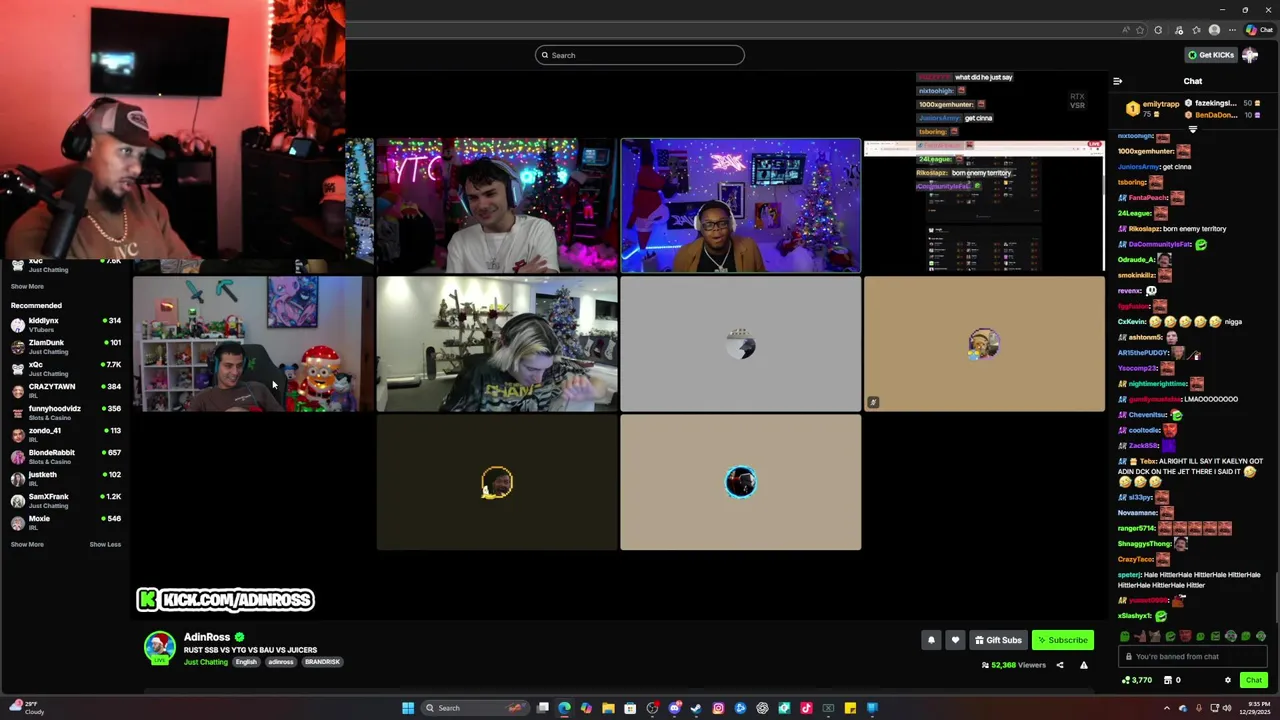The width and height of the screenshot is (1280, 720).
Task: Open browser Favorites hub icon
Action: pyautogui.click(x=1196, y=30)
